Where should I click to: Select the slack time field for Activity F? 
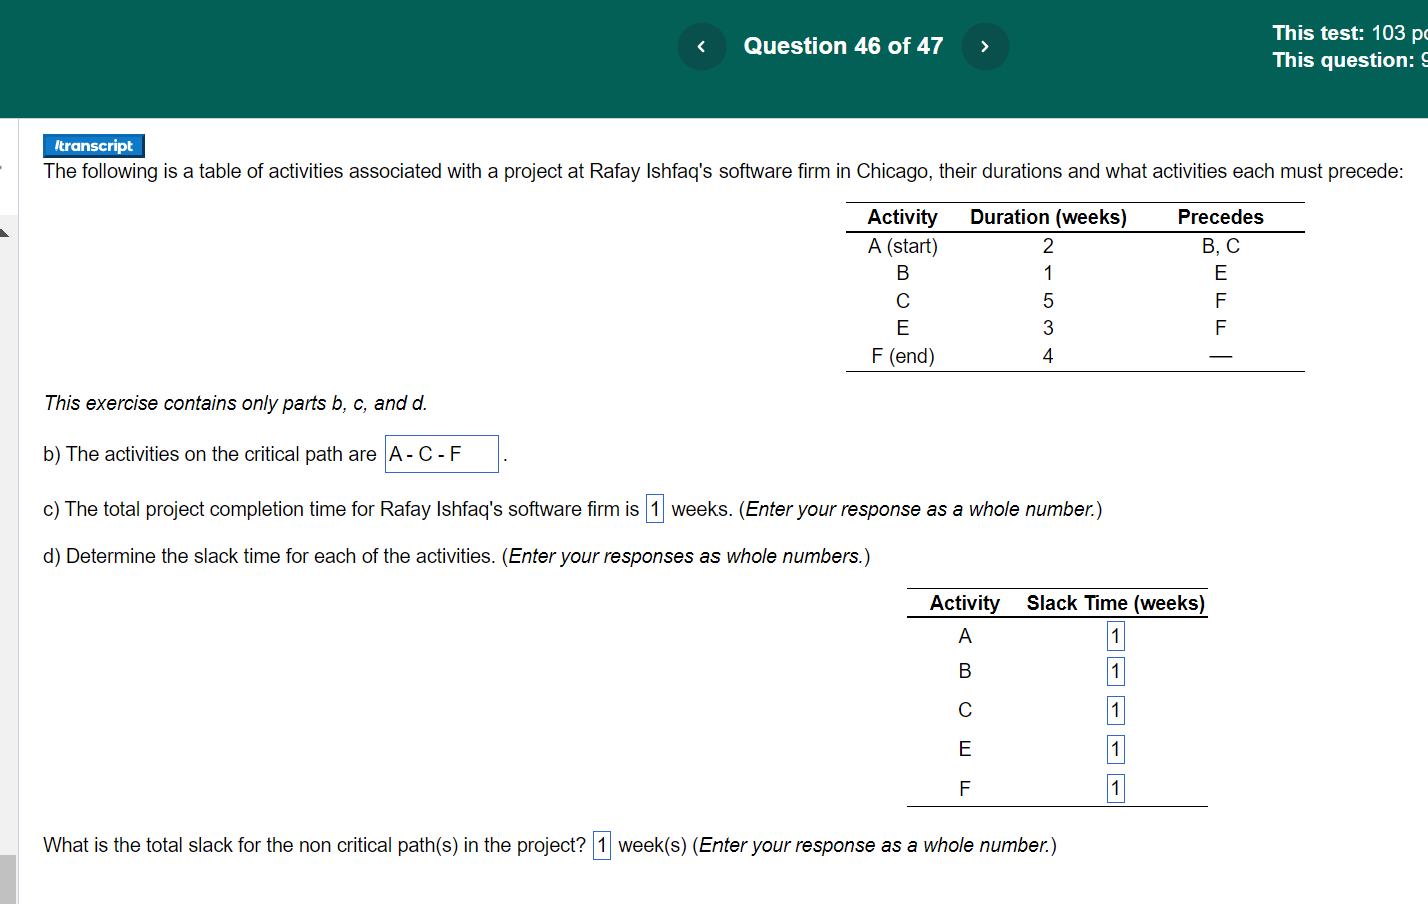(1115, 788)
